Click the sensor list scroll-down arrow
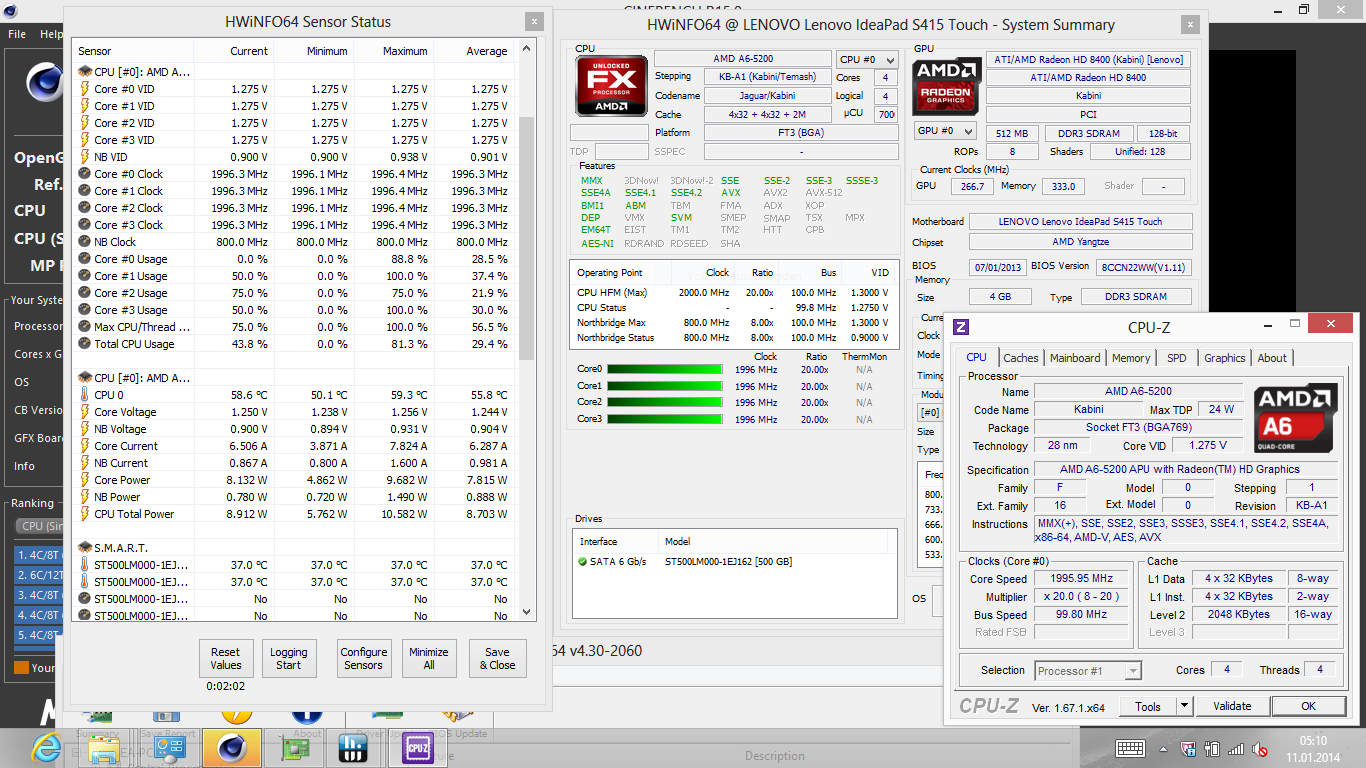Image resolution: width=1366 pixels, height=768 pixels. point(526,612)
